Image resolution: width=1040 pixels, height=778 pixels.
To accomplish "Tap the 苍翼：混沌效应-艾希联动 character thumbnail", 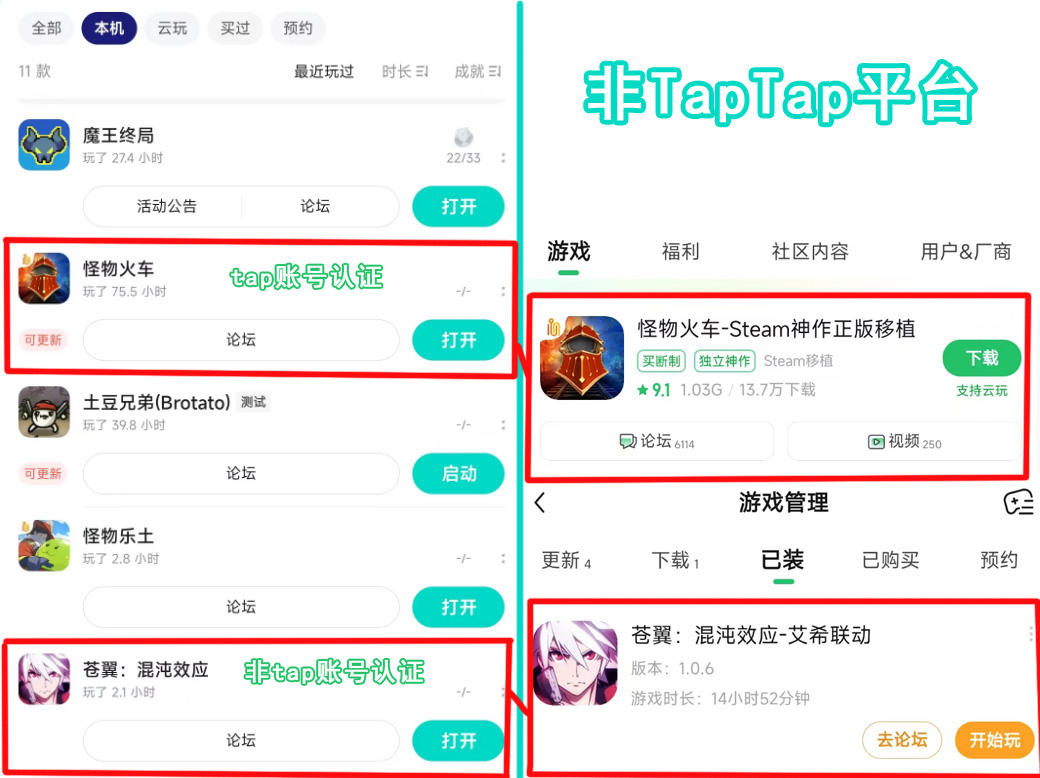I will (575, 663).
